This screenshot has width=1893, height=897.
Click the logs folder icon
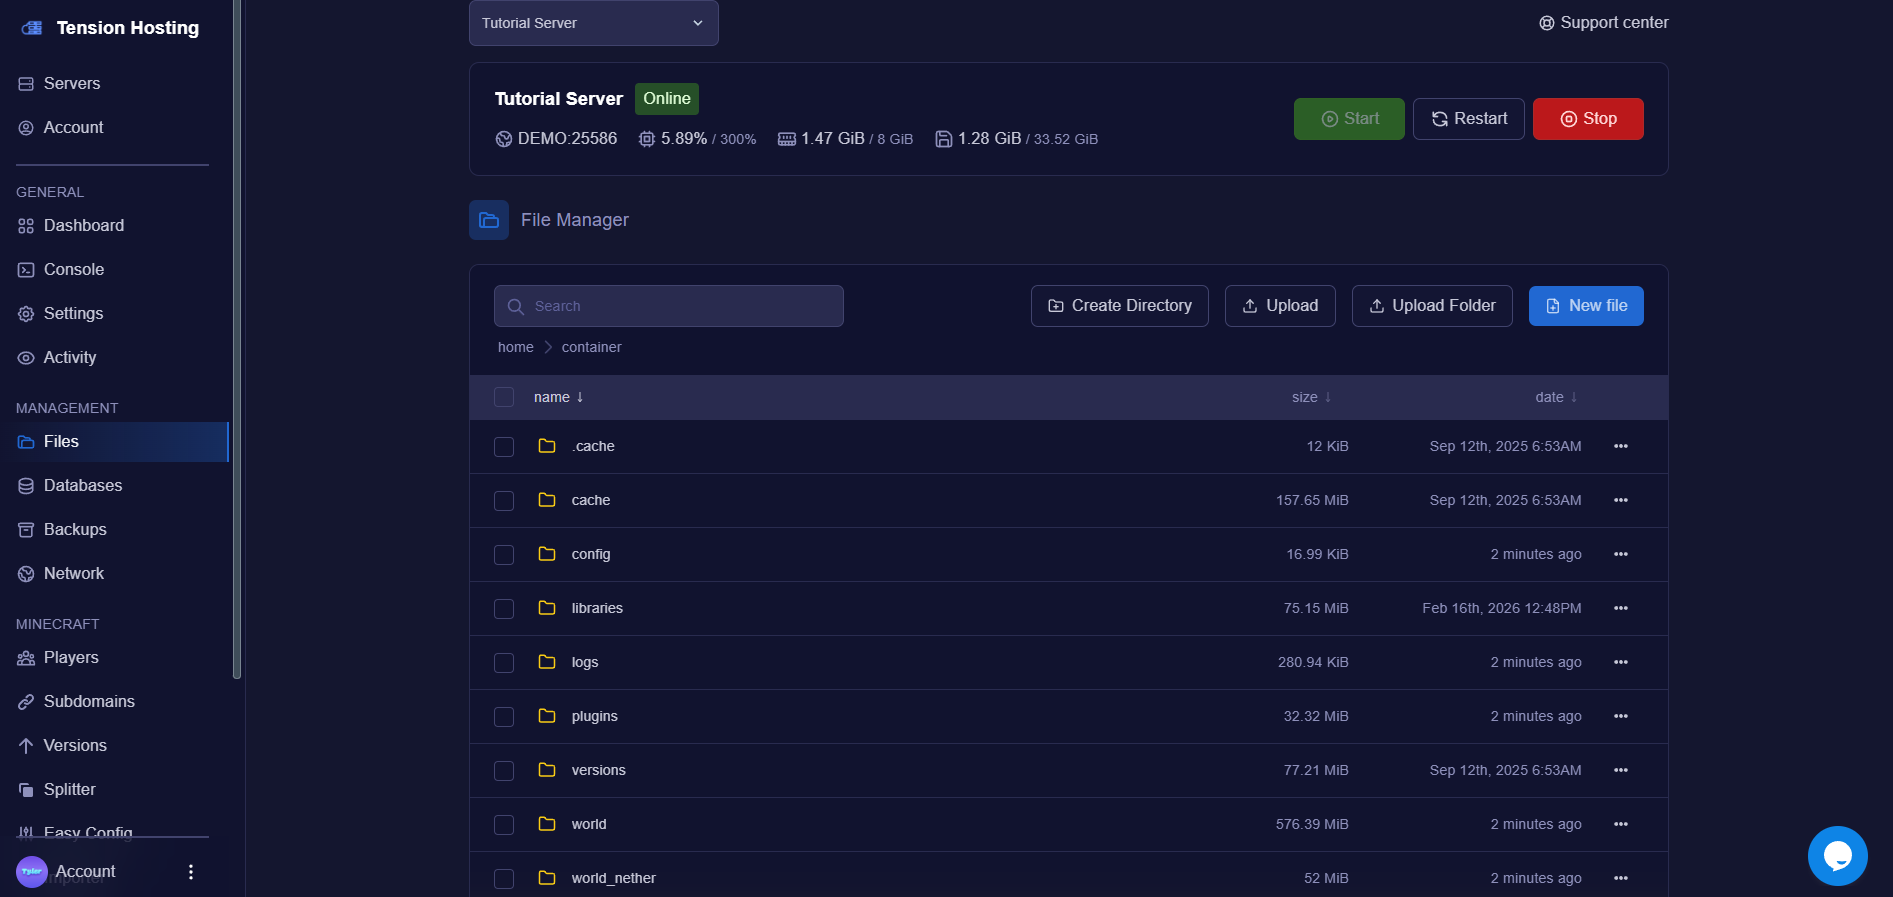point(547,662)
